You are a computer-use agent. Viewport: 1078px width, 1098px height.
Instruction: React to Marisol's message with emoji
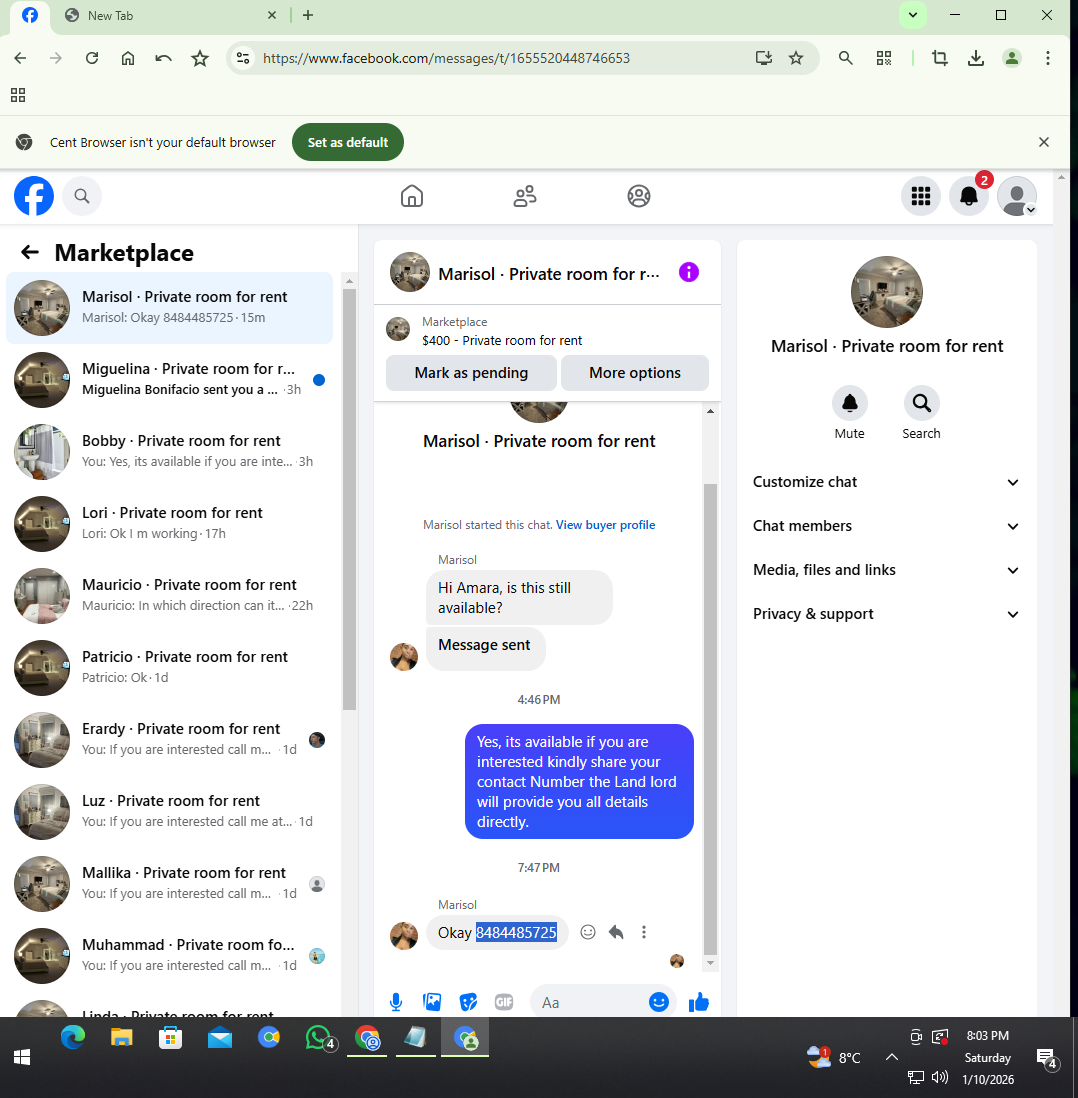point(588,932)
